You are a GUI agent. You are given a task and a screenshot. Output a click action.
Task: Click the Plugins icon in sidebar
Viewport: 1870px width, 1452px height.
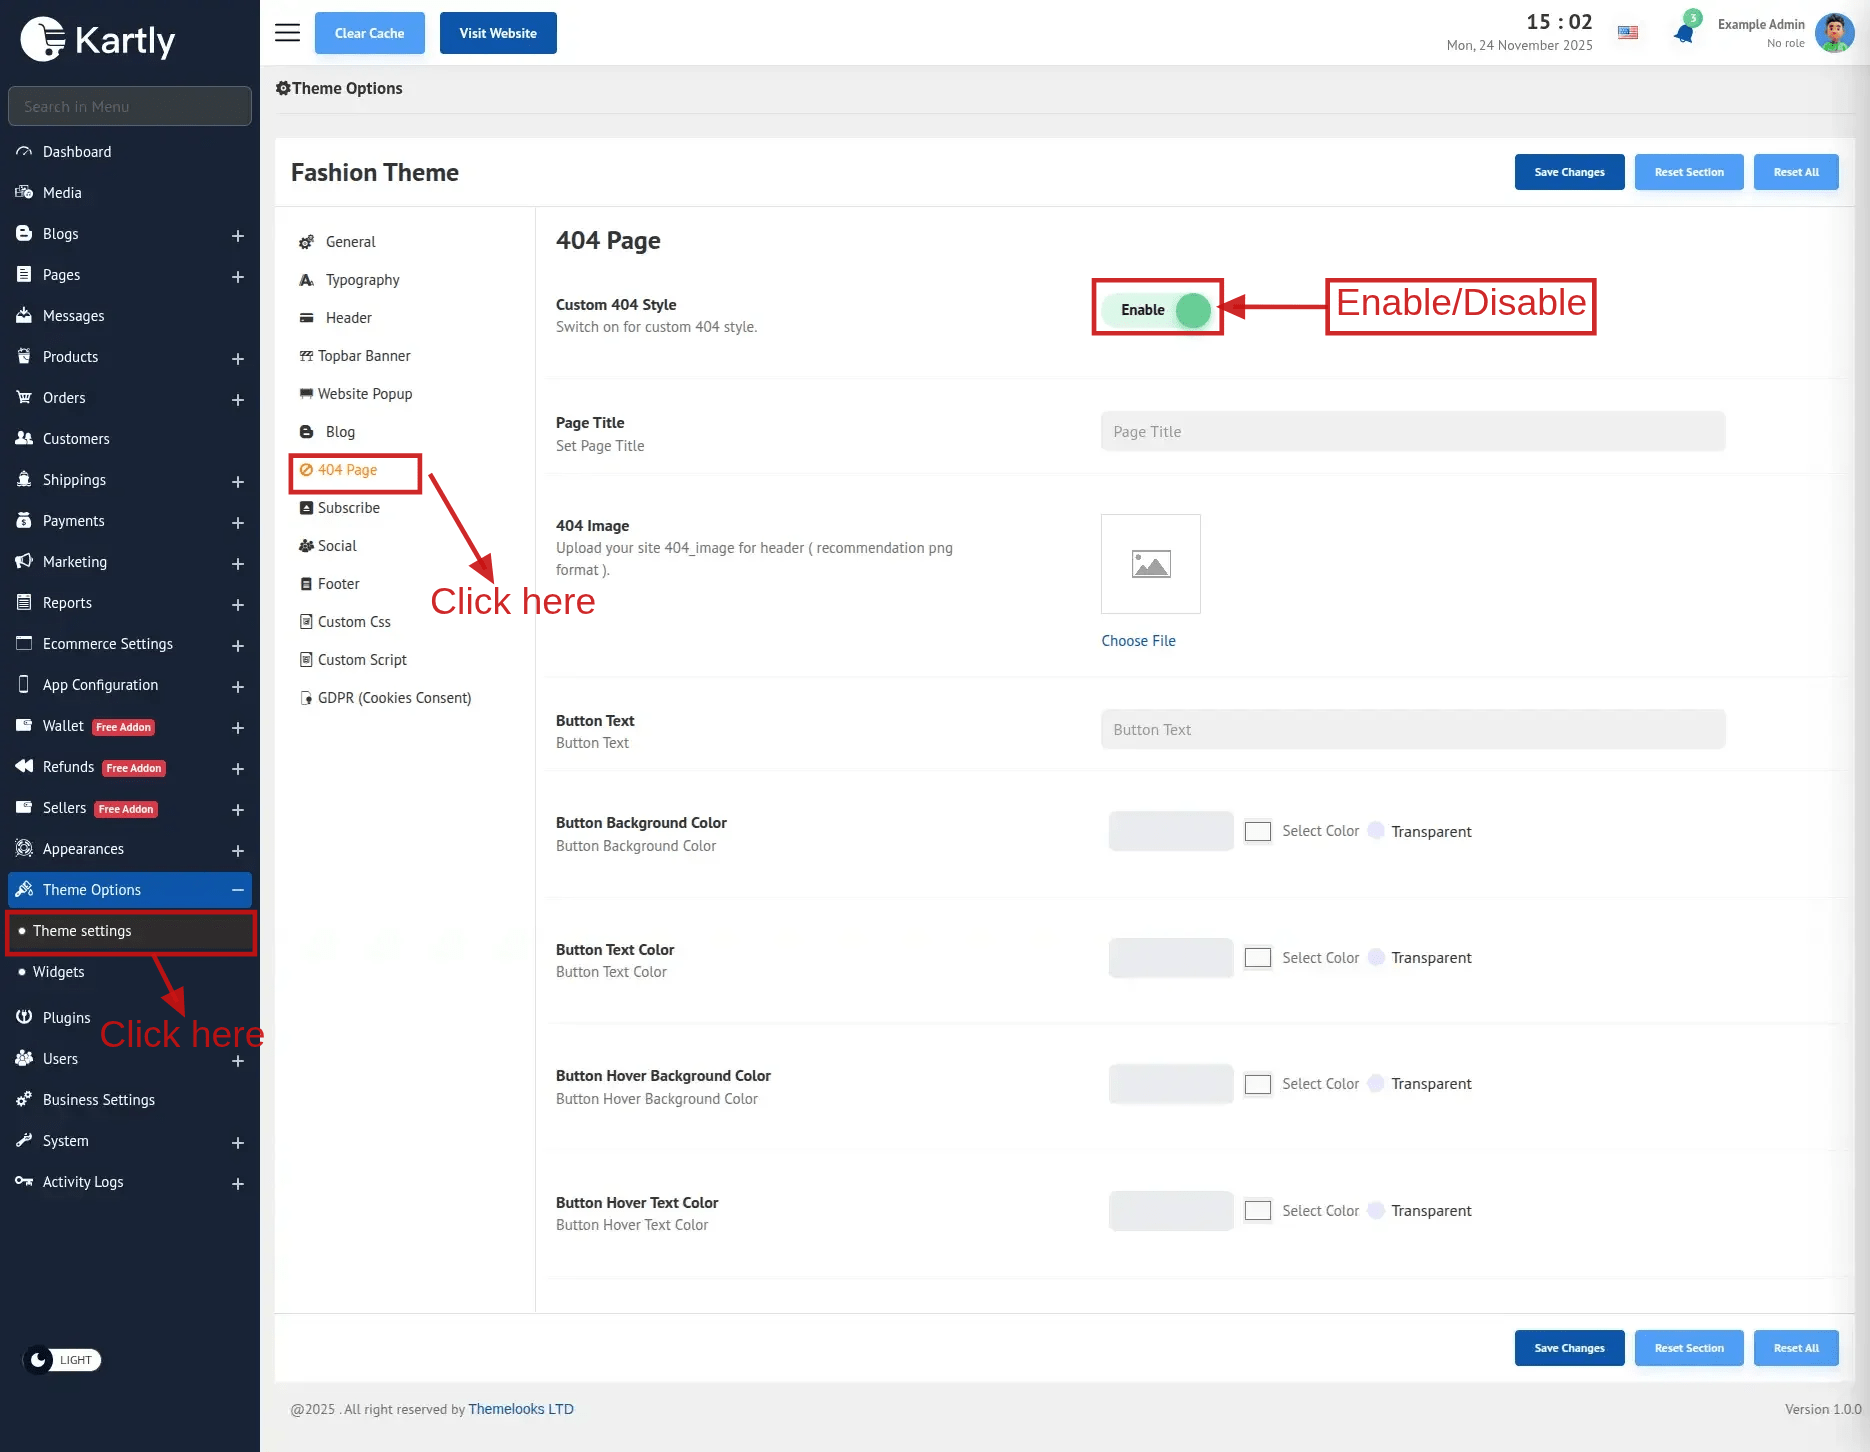pyautogui.click(x=24, y=1017)
